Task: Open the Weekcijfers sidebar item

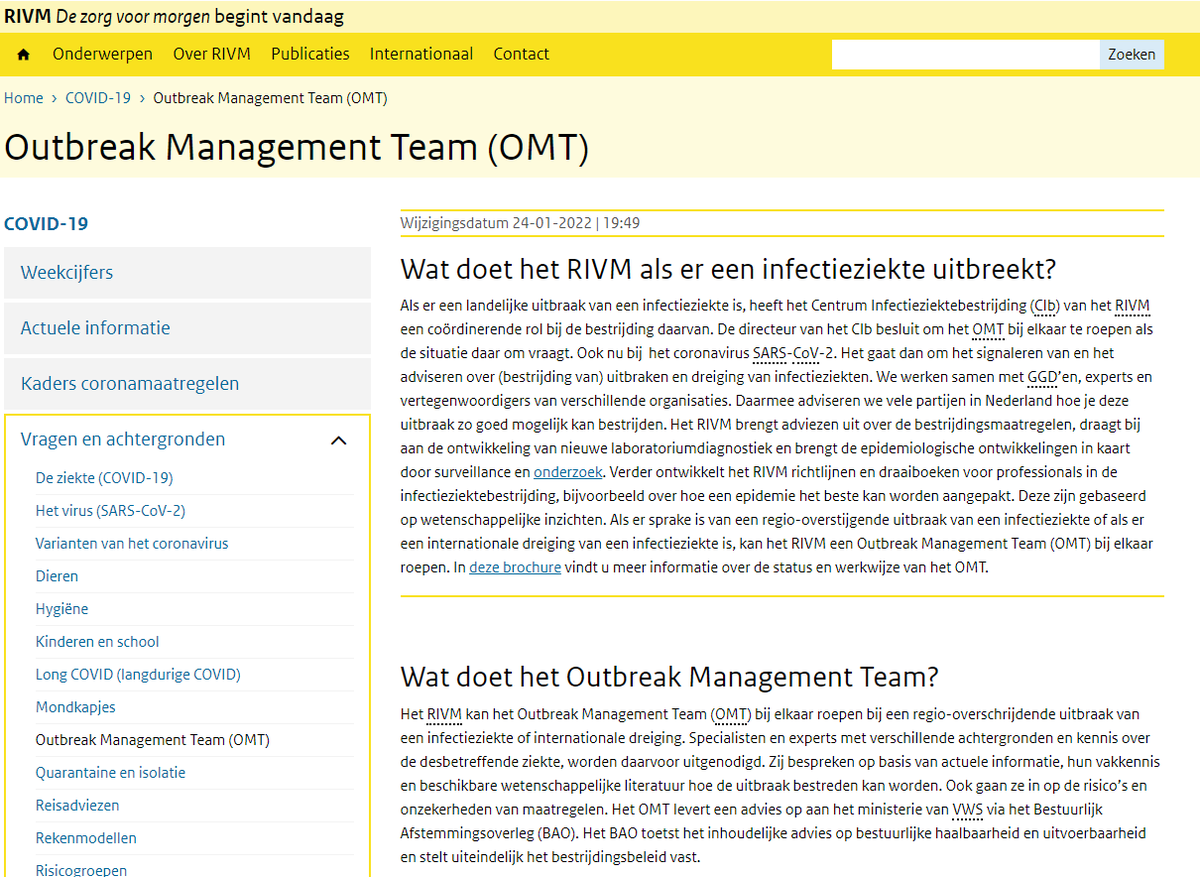Action: pos(187,272)
